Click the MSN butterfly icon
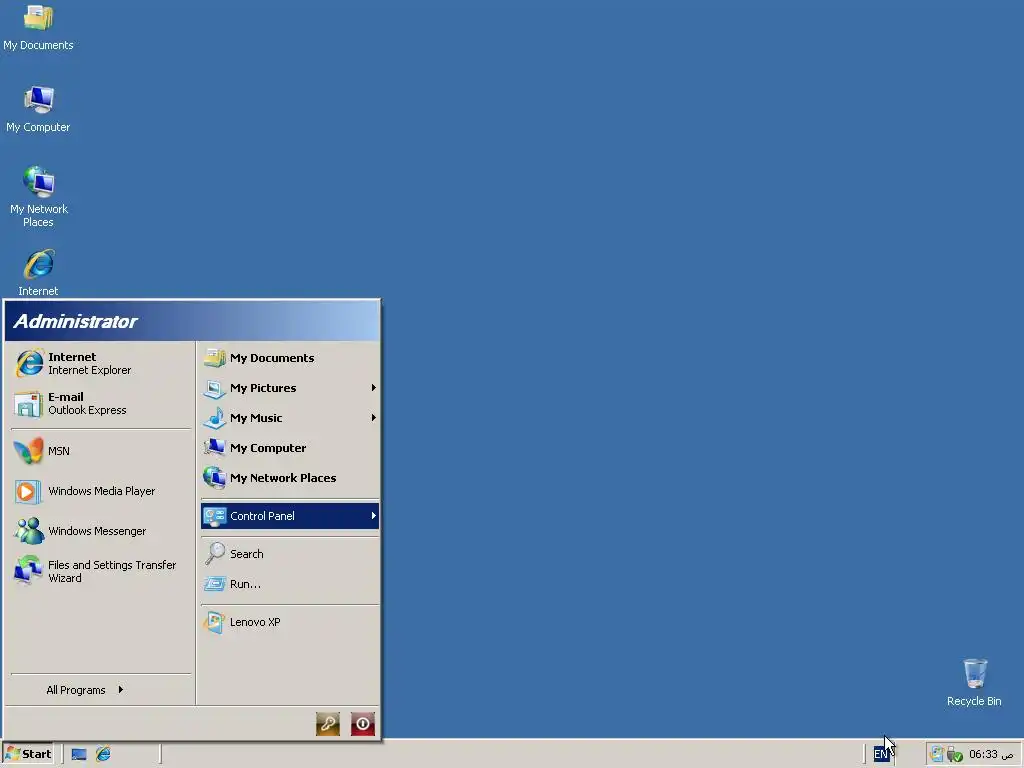Image resolution: width=1024 pixels, height=768 pixels. tap(28, 451)
